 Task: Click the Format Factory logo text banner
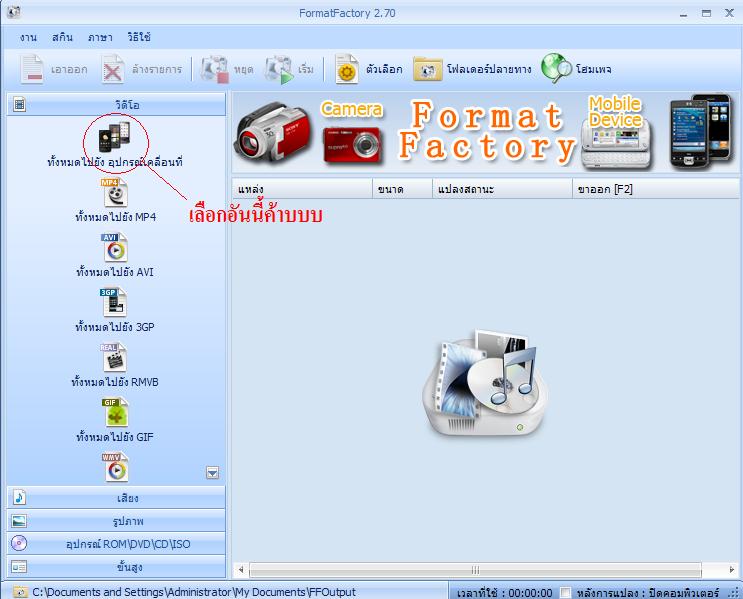487,132
